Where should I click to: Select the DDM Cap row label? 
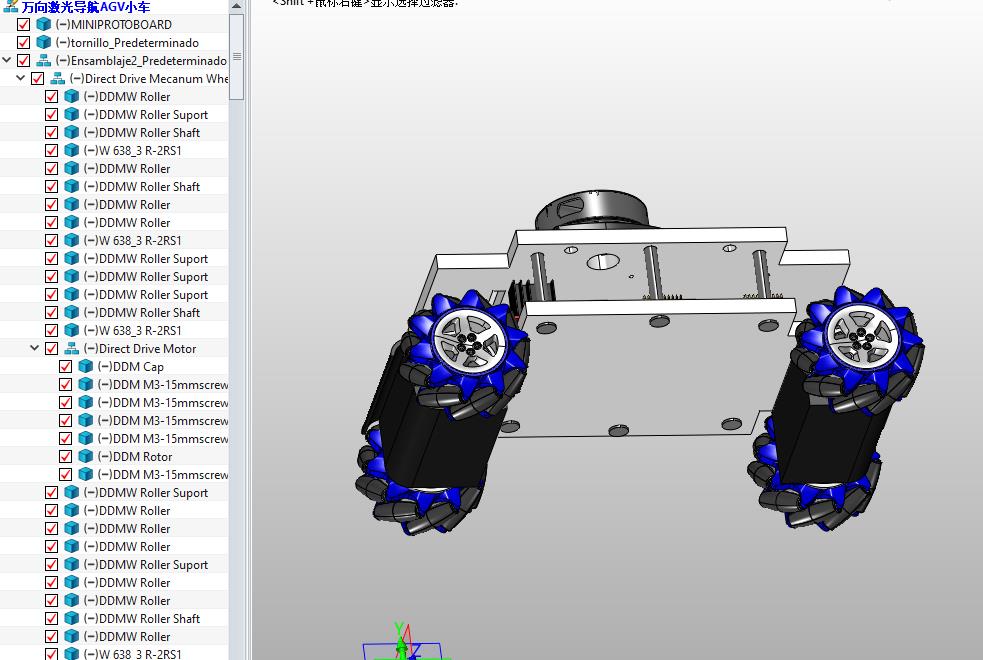[130, 367]
